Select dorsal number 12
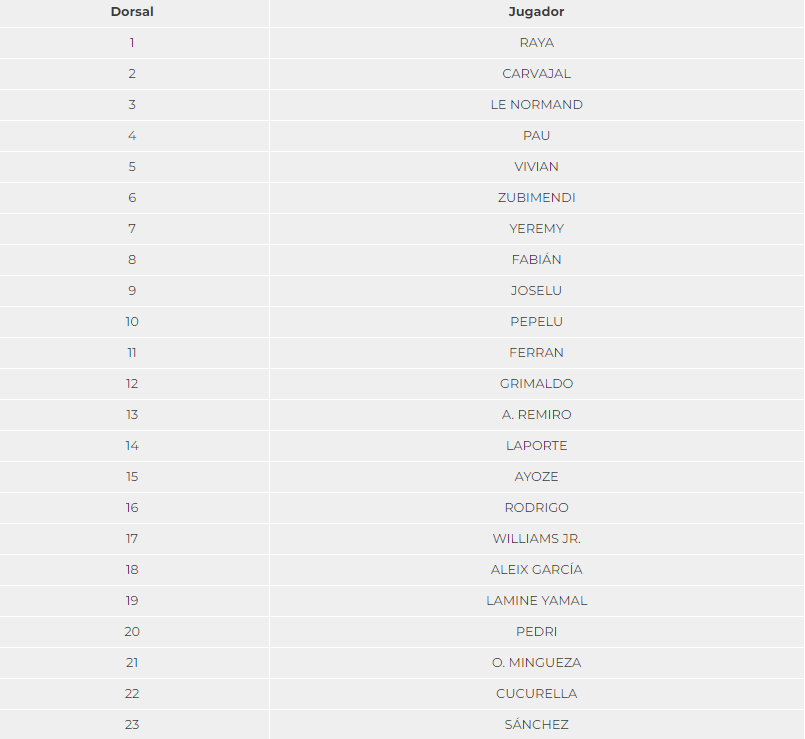The image size is (805, 739). click(132, 384)
